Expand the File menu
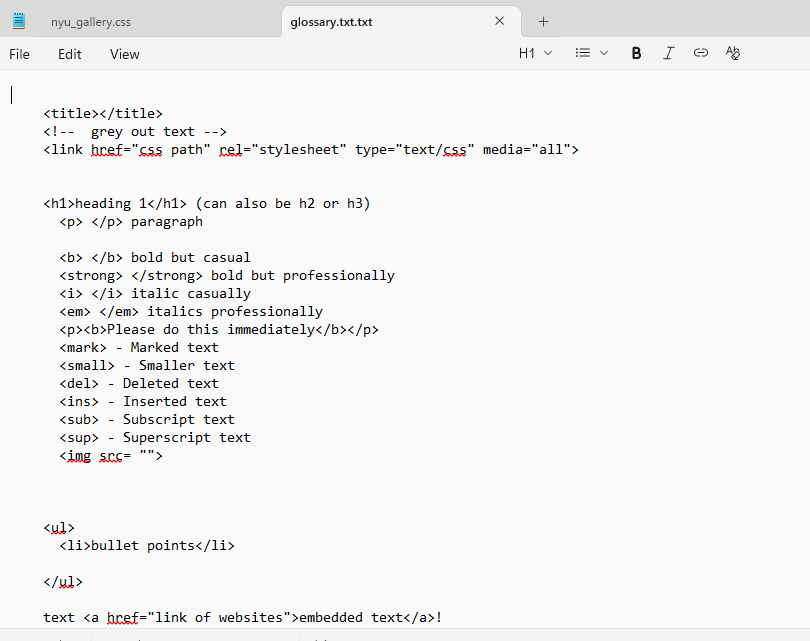 point(19,54)
